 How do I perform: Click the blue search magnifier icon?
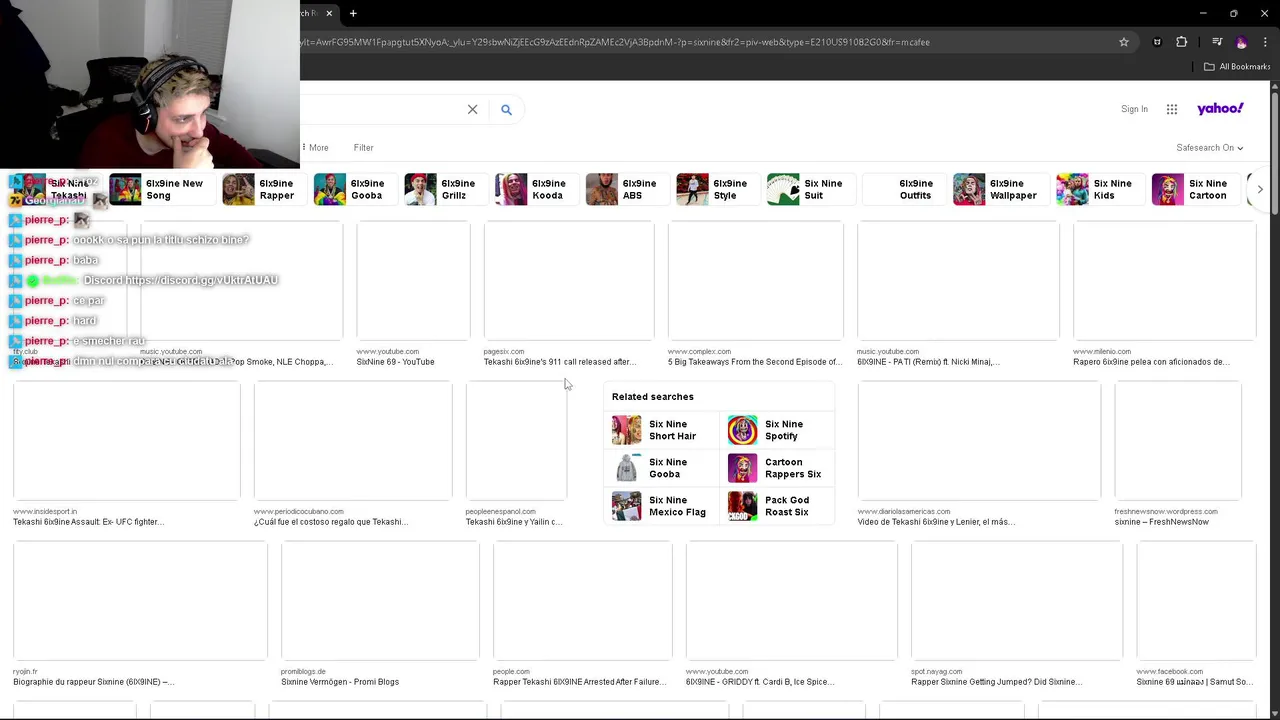[506, 109]
